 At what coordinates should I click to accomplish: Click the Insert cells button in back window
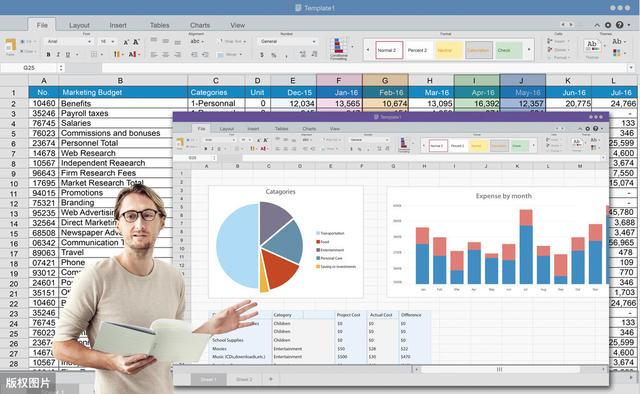pyautogui.click(x=557, y=41)
